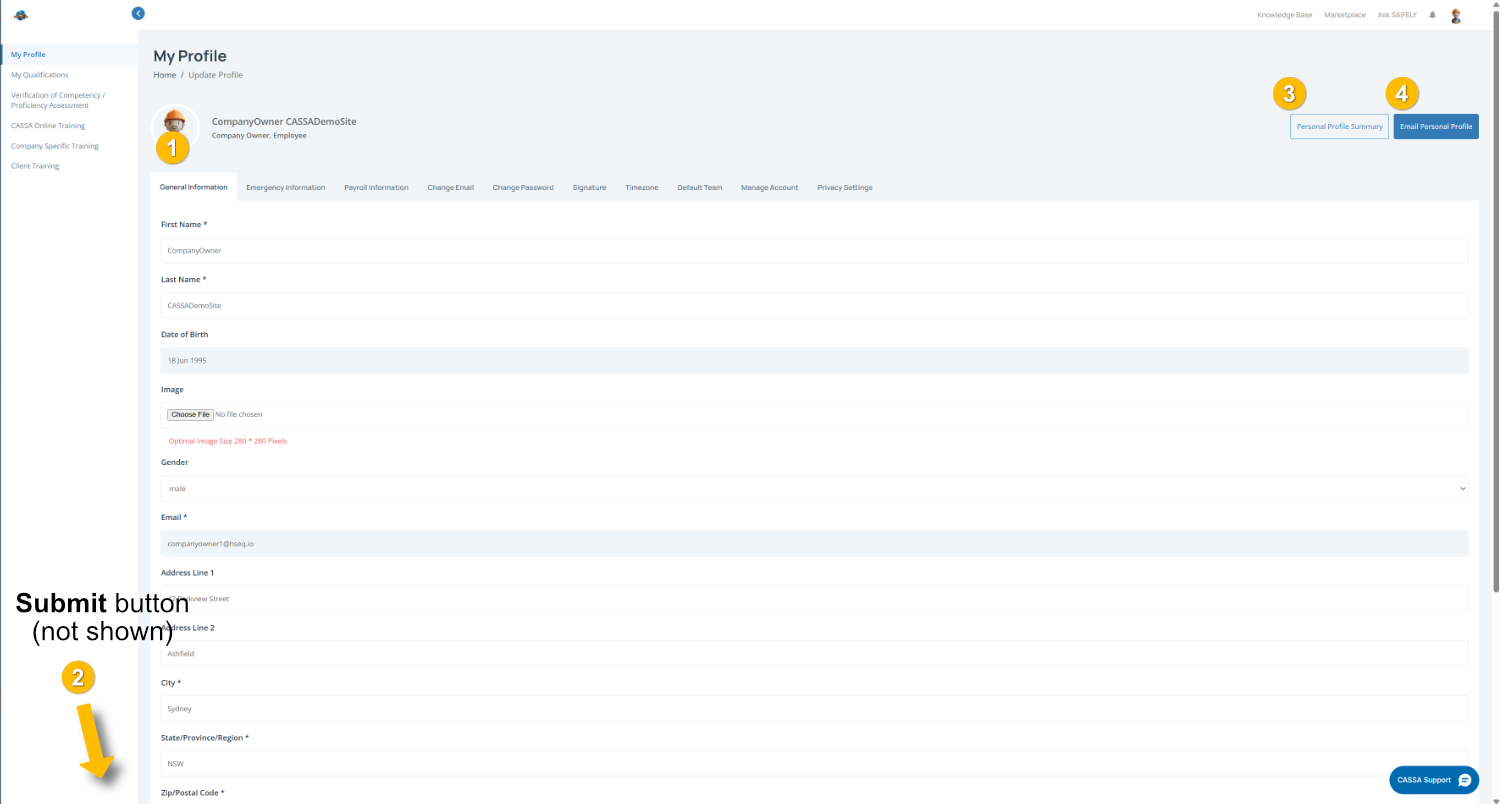Click Personal Profile Summary button
Viewport: 1500px width, 804px height.
[x=1339, y=127]
